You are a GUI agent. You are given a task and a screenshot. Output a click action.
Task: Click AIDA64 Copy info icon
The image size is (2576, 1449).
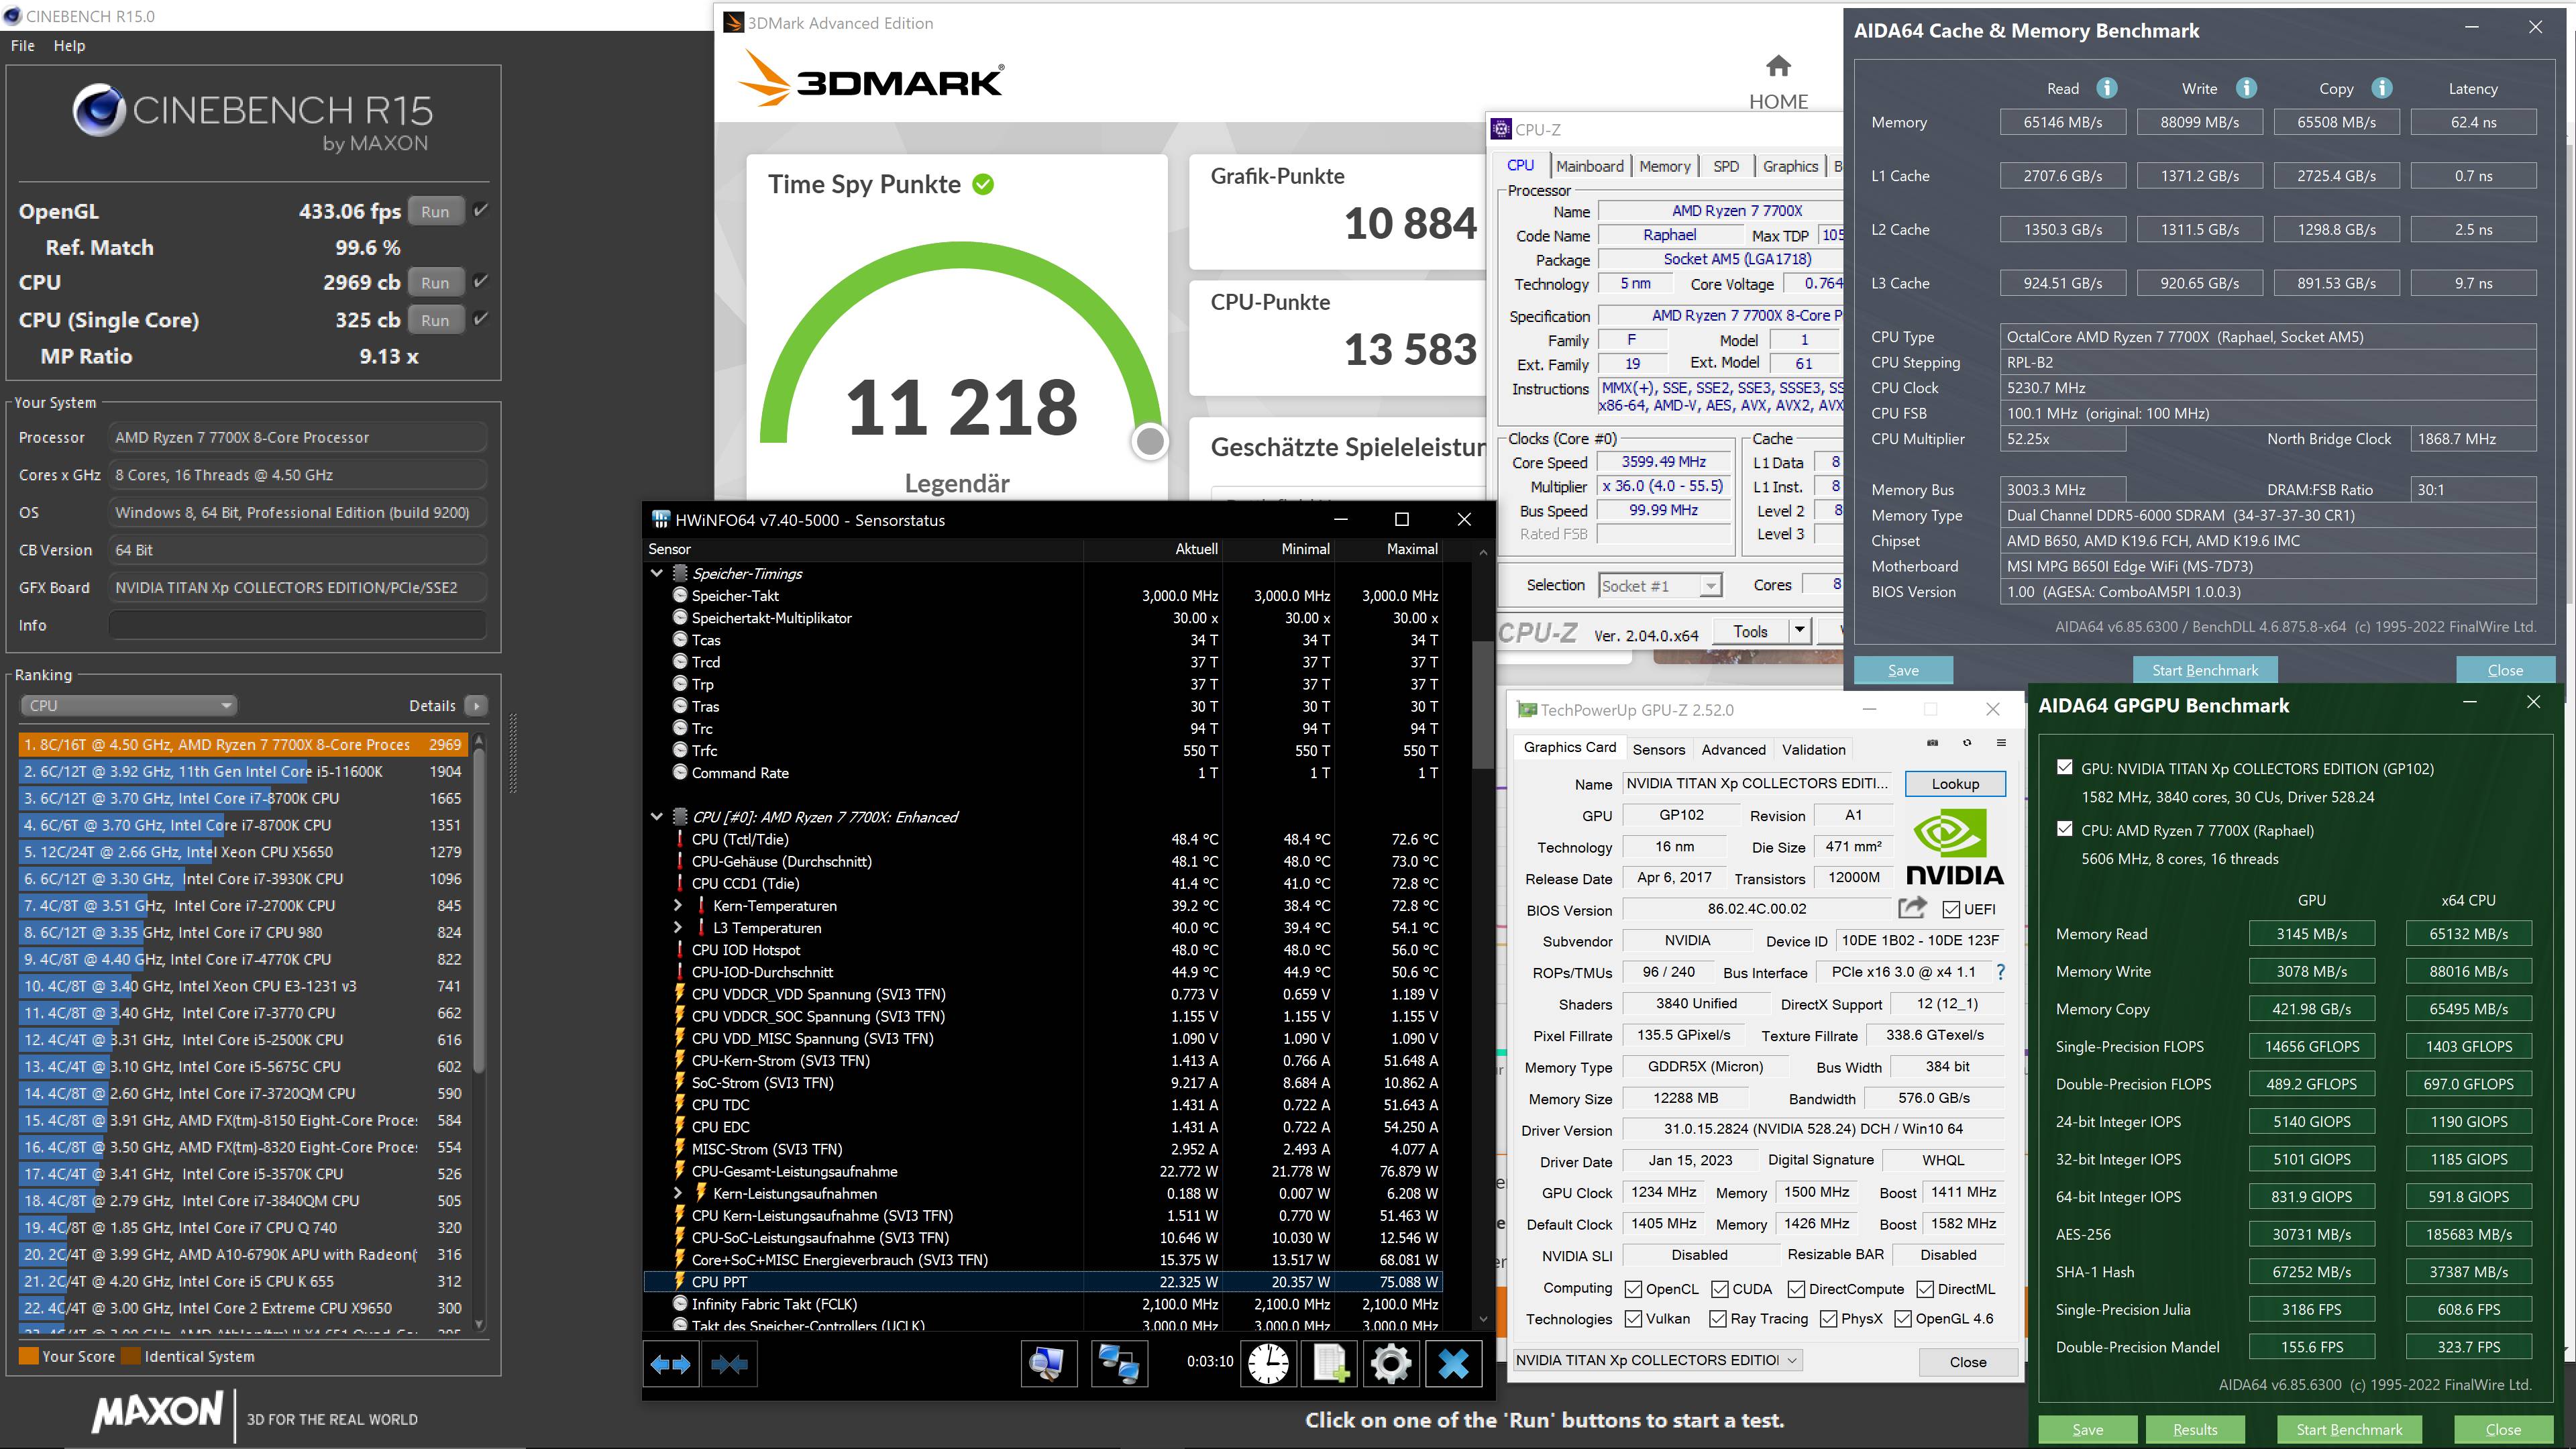[x=2382, y=88]
